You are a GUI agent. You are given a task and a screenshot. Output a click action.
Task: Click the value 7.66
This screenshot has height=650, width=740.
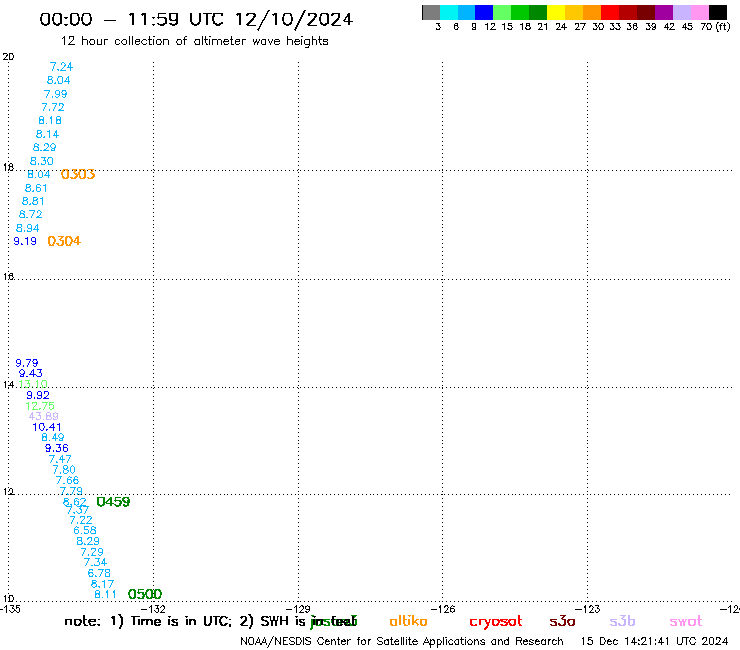[x=67, y=481]
